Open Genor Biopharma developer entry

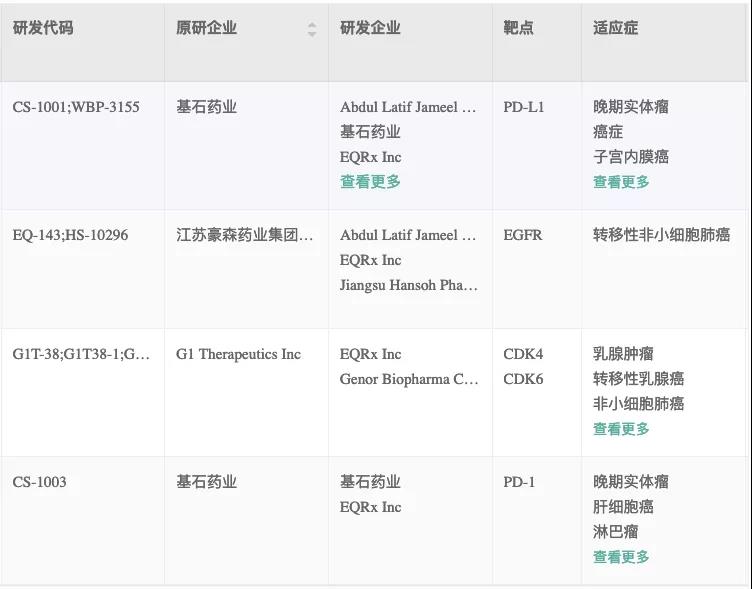pyautogui.click(x=408, y=379)
